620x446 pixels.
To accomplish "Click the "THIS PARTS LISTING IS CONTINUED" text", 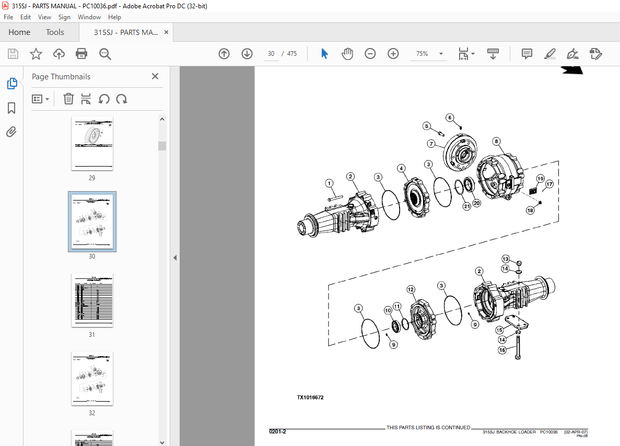I will (x=428, y=427).
